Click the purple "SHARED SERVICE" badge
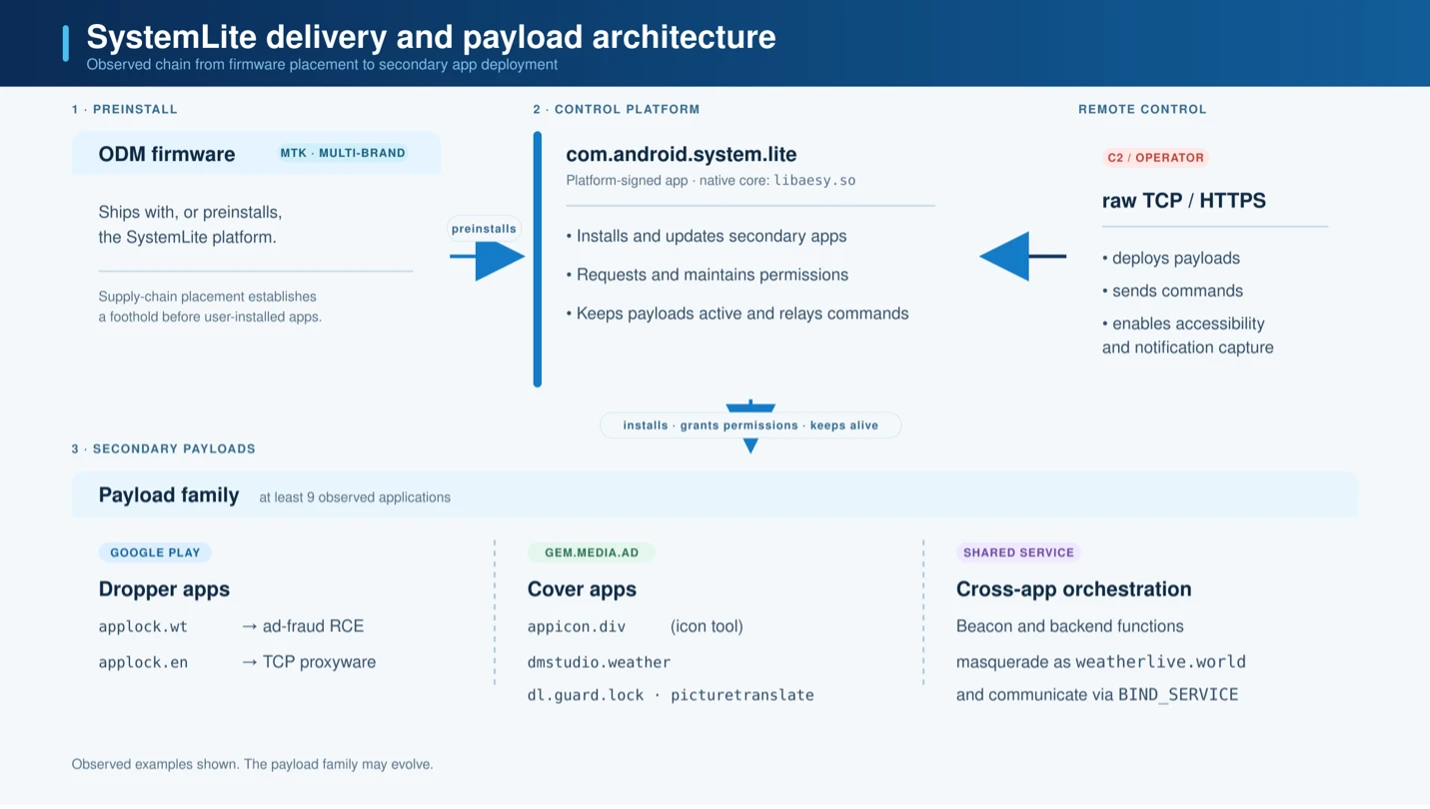 coord(1018,553)
